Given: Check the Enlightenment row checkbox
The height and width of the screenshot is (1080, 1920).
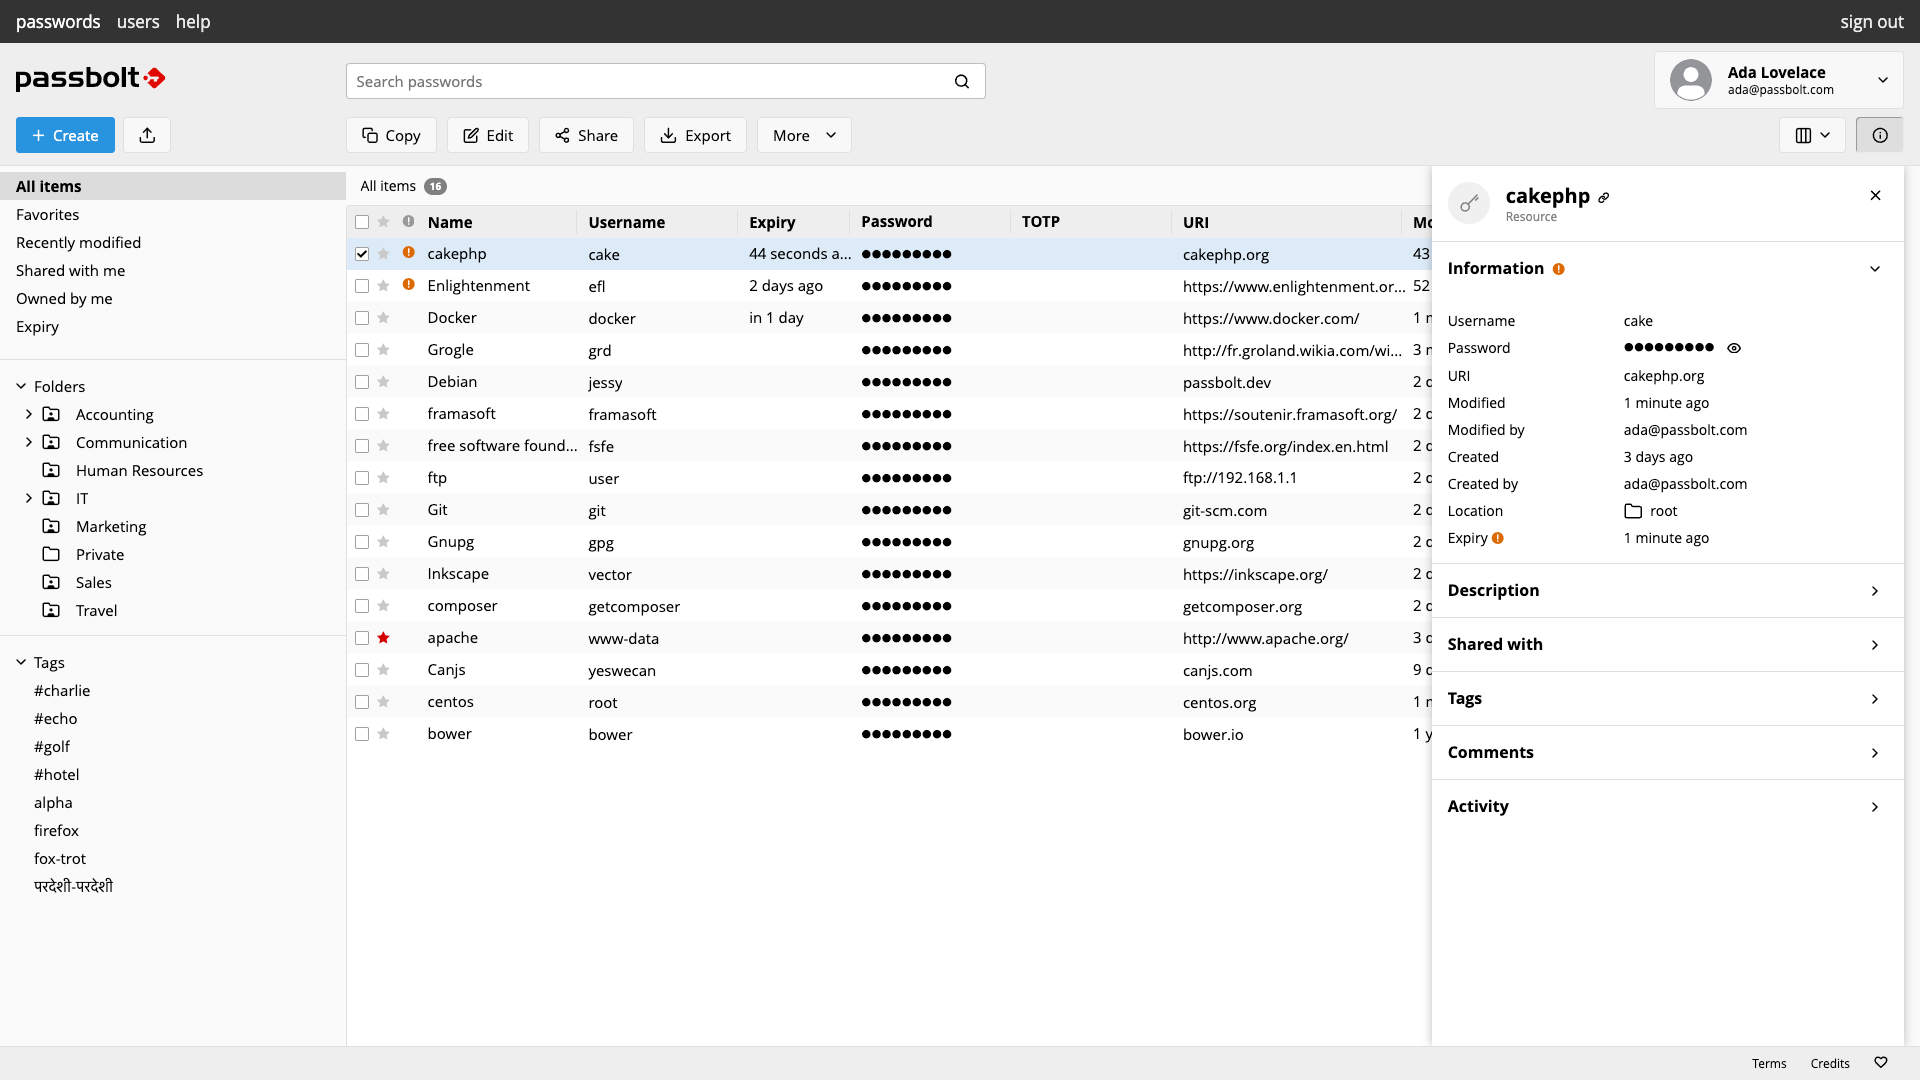Looking at the screenshot, I should point(362,286).
